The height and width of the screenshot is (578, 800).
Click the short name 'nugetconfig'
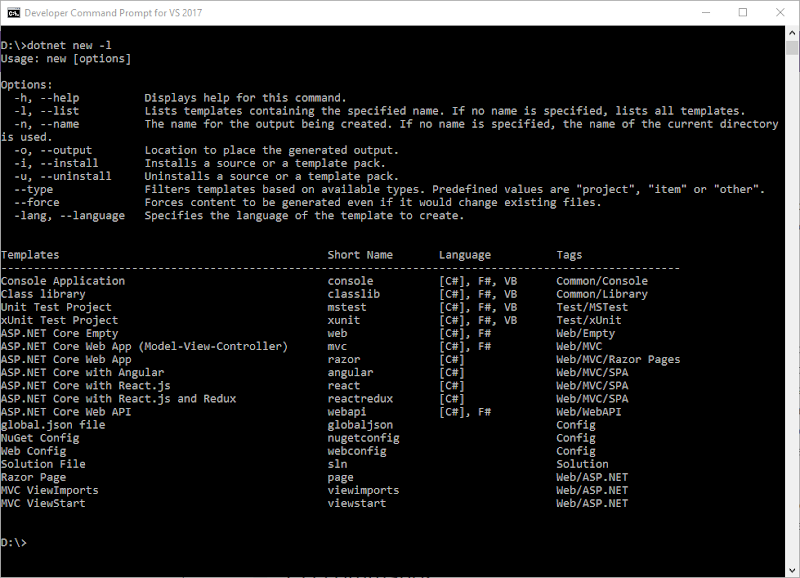pos(364,438)
